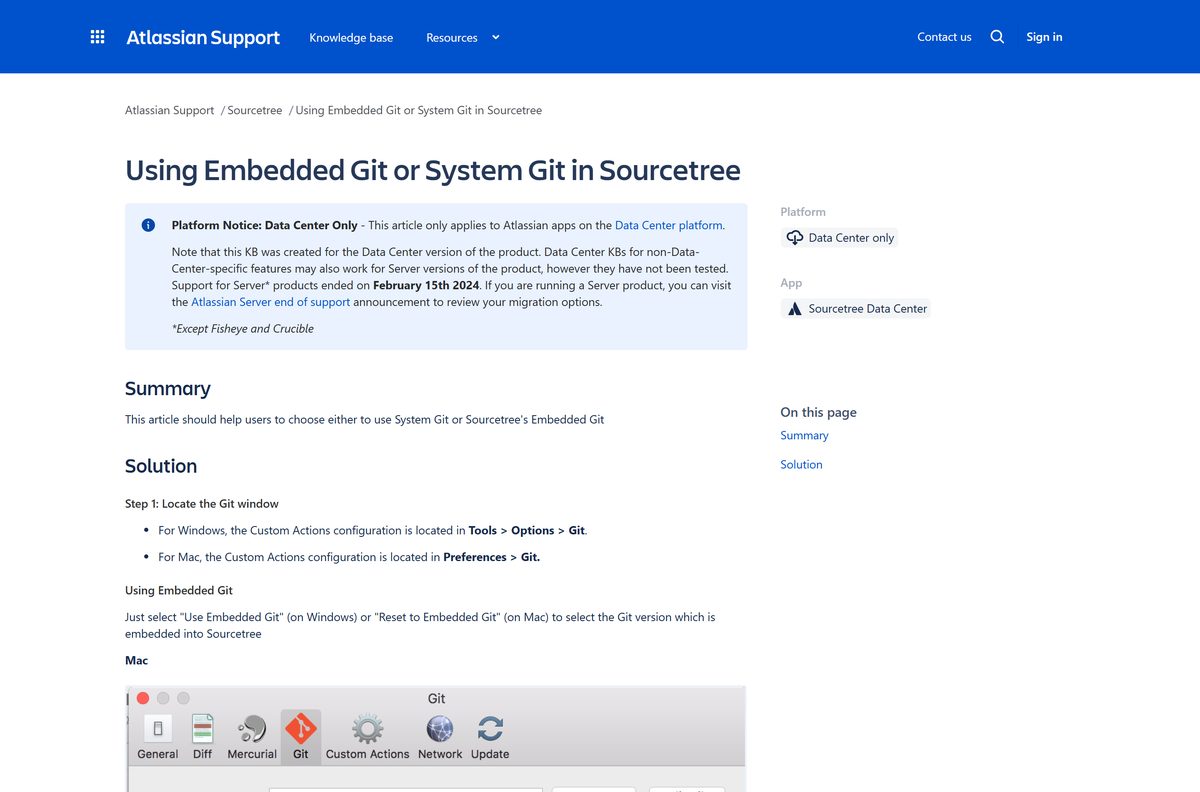
Task: Click the Summary section heading
Action: tap(168, 388)
